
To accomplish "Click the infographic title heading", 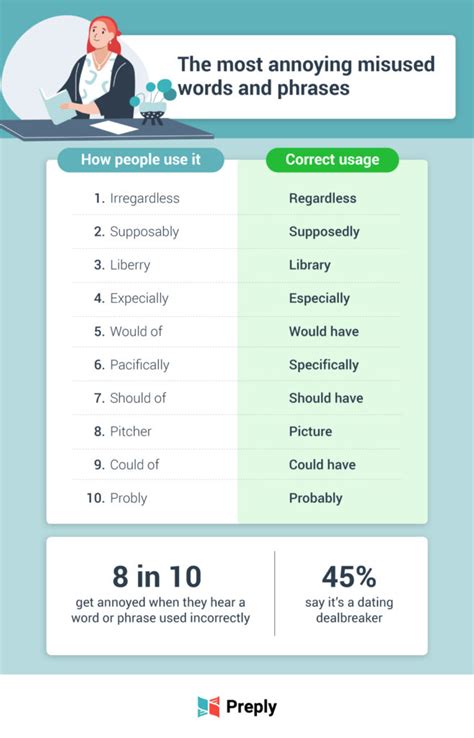I will coord(306,76).
